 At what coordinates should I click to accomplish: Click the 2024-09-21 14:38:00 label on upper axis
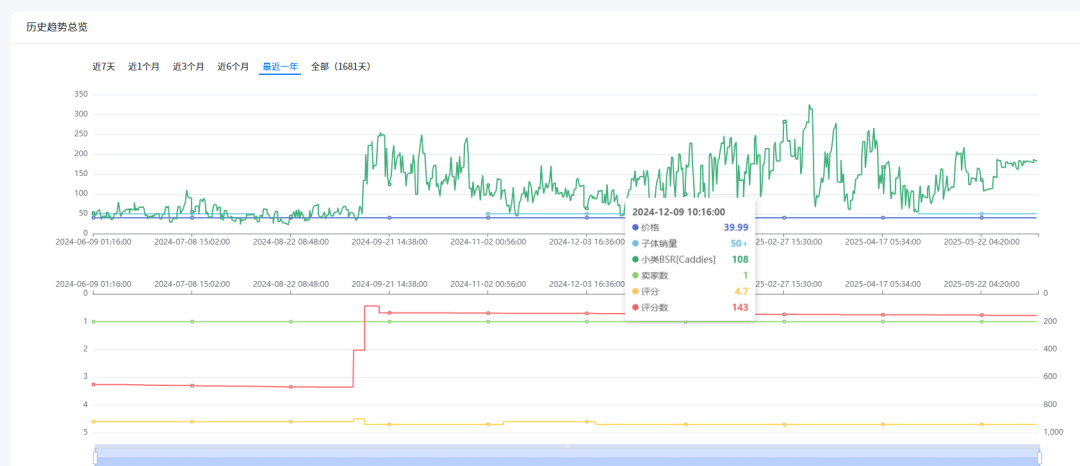pyautogui.click(x=389, y=241)
